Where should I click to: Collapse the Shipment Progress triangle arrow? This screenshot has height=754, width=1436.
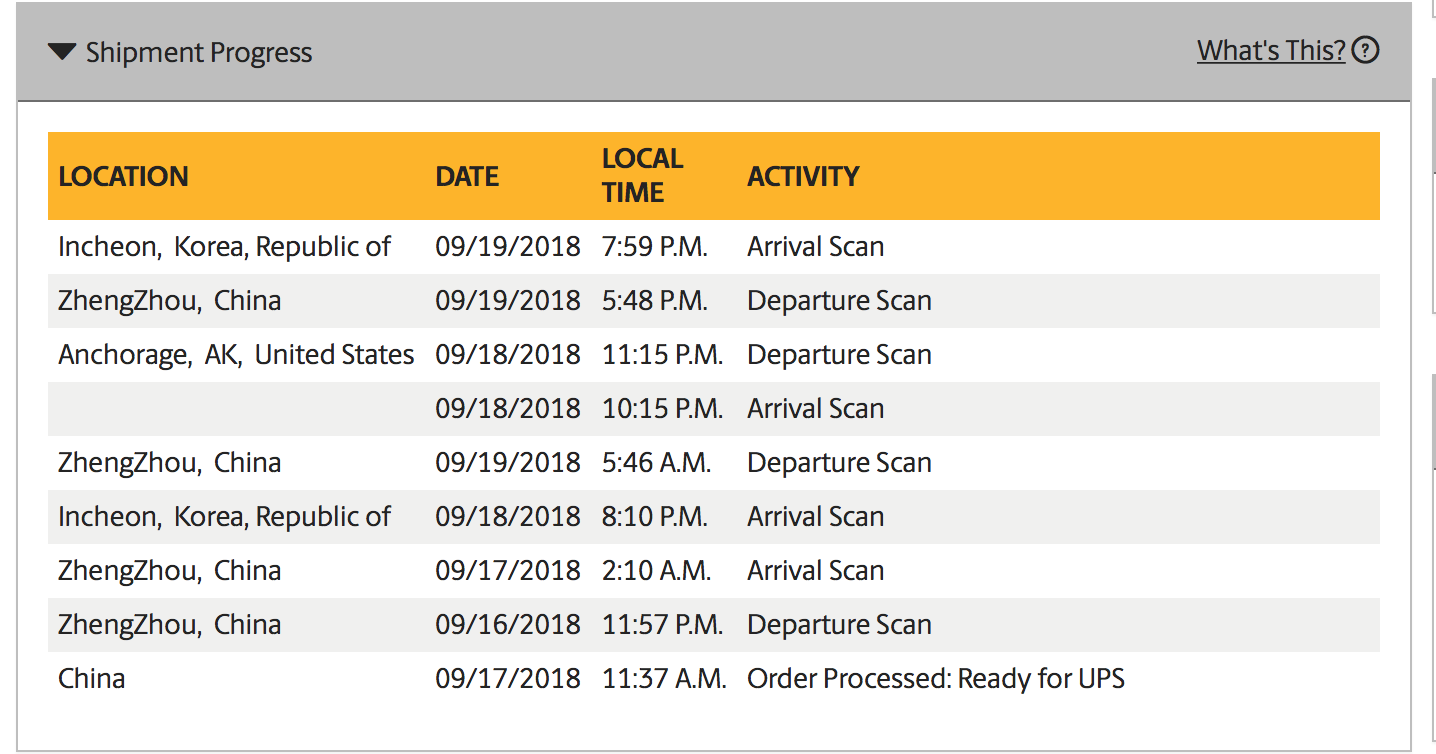[x=62, y=52]
